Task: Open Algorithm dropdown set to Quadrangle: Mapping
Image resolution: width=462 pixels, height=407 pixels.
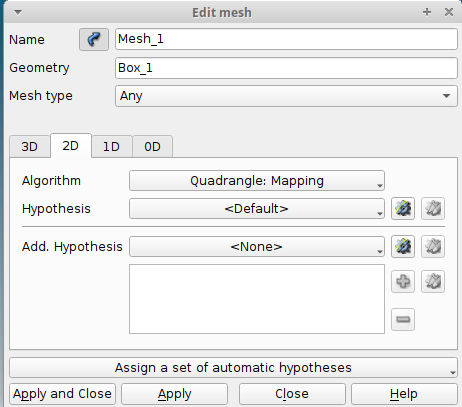Action: pyautogui.click(x=257, y=181)
